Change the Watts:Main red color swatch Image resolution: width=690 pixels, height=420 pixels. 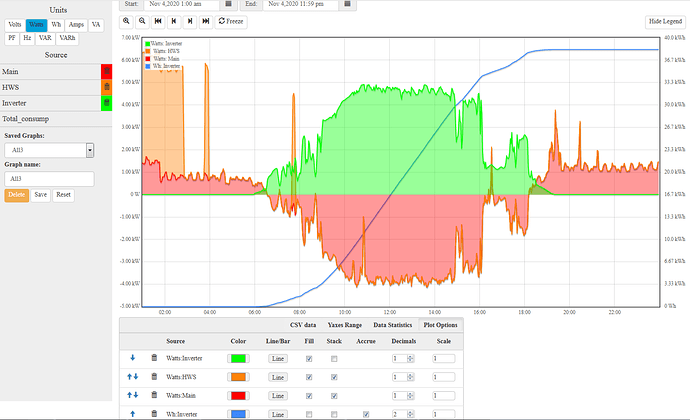pyautogui.click(x=239, y=395)
